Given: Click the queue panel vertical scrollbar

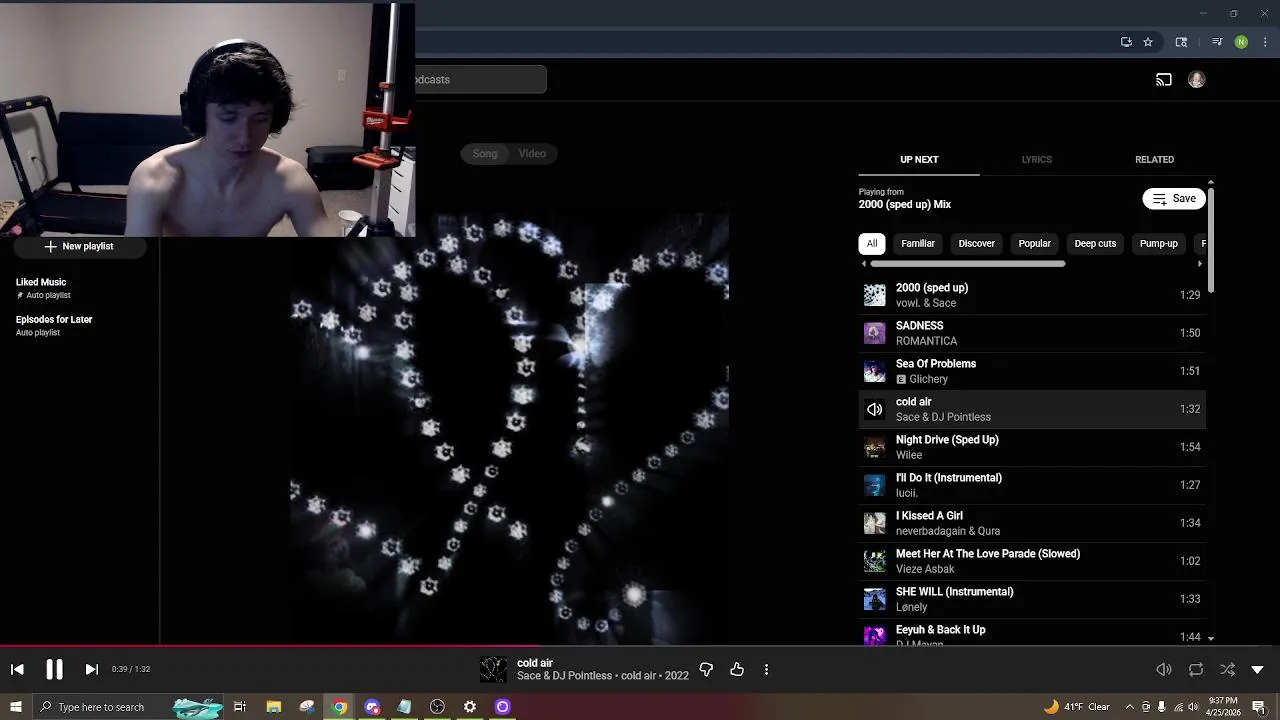Looking at the screenshot, I should (x=1211, y=238).
